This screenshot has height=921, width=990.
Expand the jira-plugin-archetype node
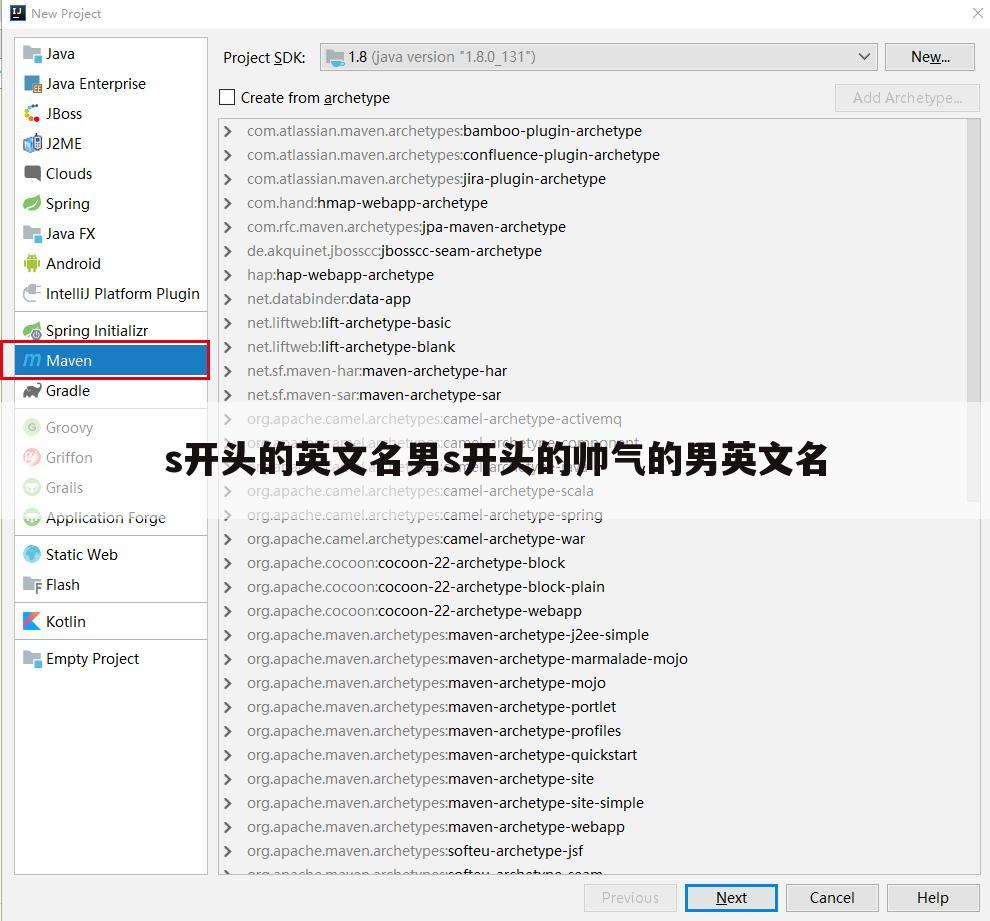click(x=228, y=179)
